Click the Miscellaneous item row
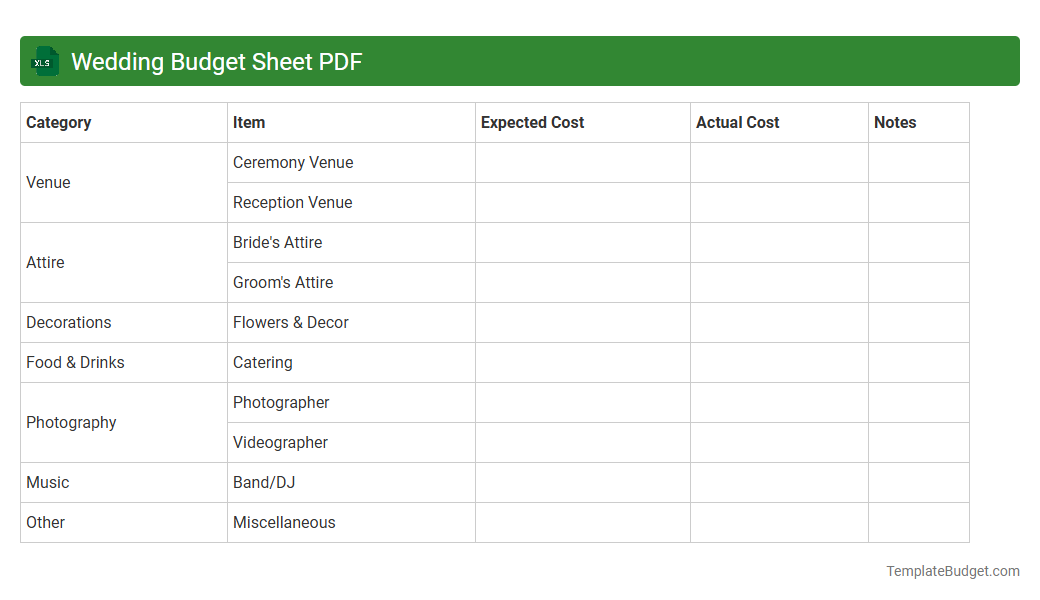The image size is (1040, 600). point(284,522)
